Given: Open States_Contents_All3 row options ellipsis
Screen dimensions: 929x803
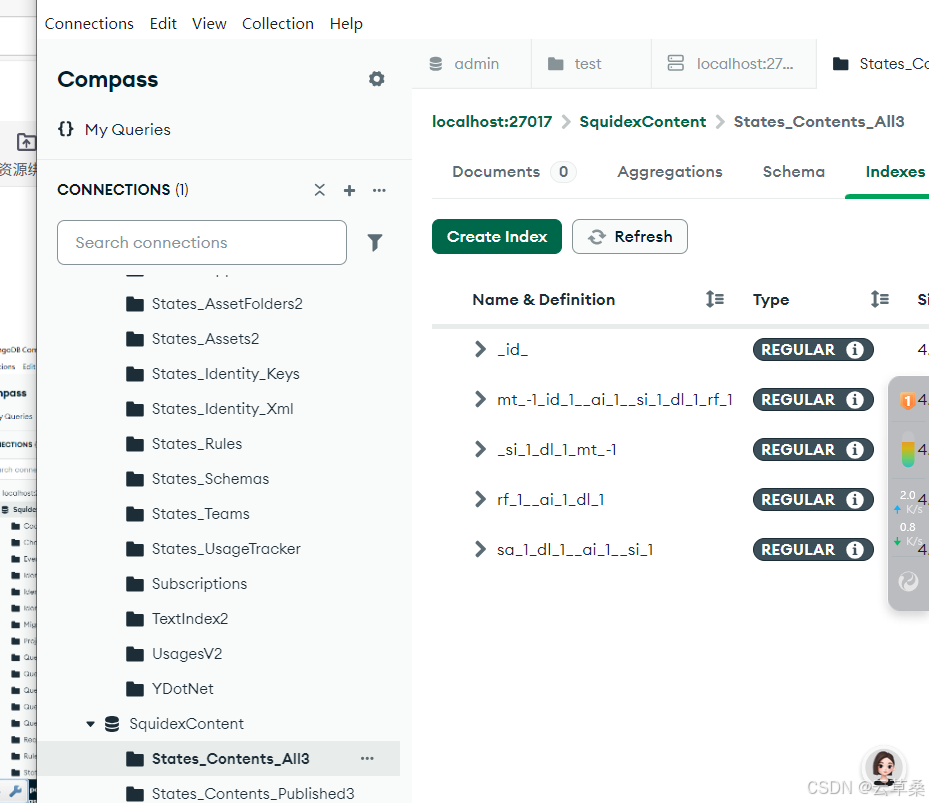Looking at the screenshot, I should click(x=367, y=759).
